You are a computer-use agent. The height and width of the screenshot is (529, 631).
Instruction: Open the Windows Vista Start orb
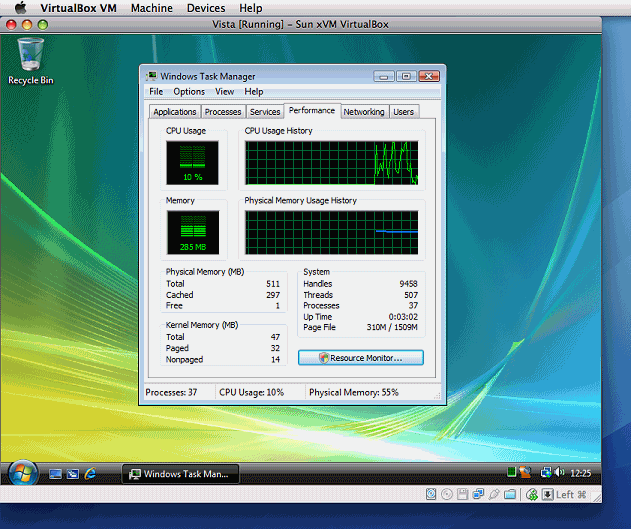[x=22, y=473]
